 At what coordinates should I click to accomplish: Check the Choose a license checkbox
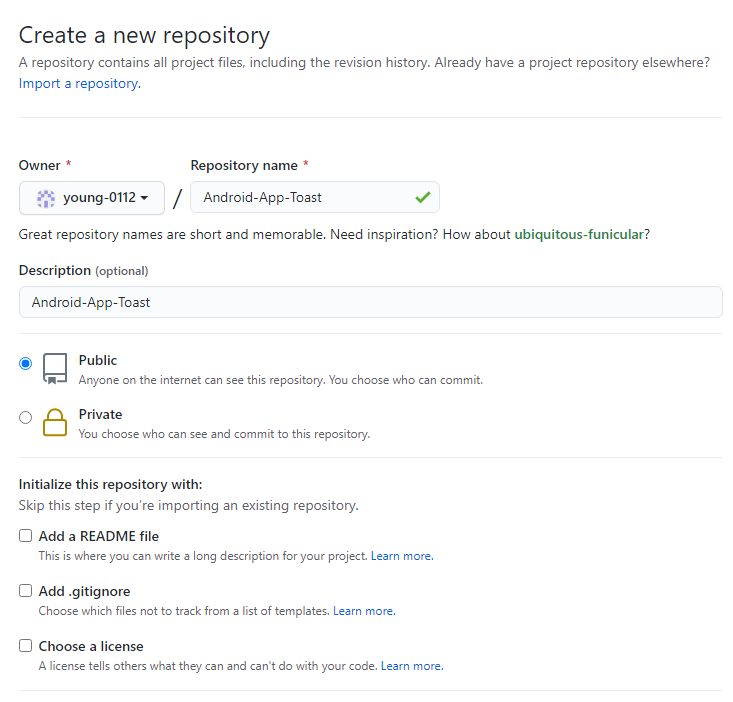[26, 646]
